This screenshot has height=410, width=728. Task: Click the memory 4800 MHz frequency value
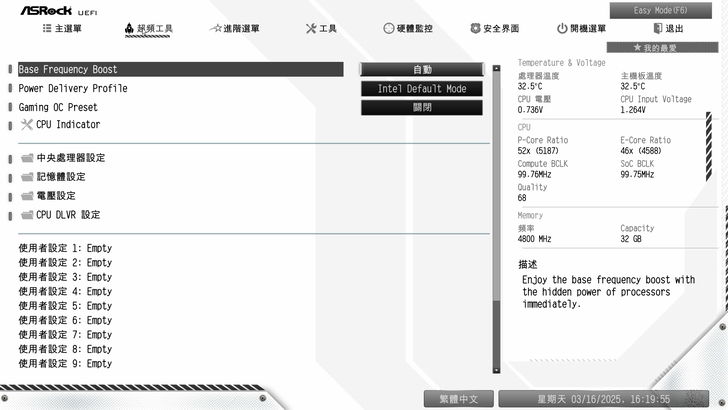click(534, 239)
